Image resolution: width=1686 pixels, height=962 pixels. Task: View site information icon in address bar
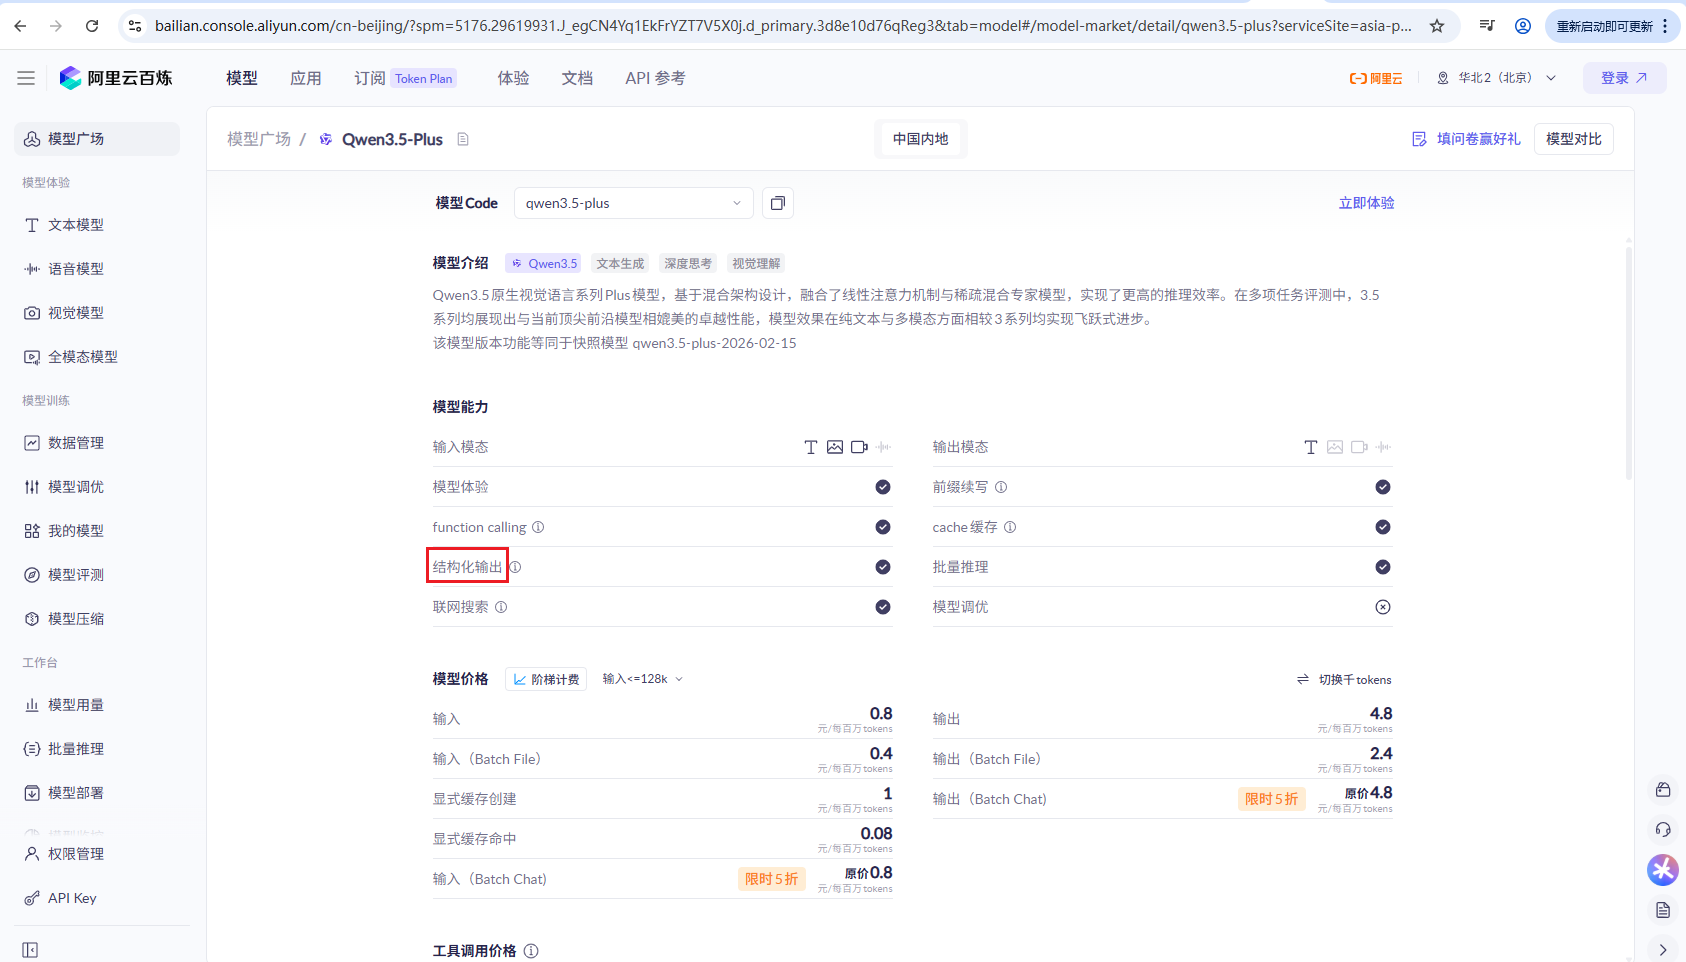[x=135, y=26]
